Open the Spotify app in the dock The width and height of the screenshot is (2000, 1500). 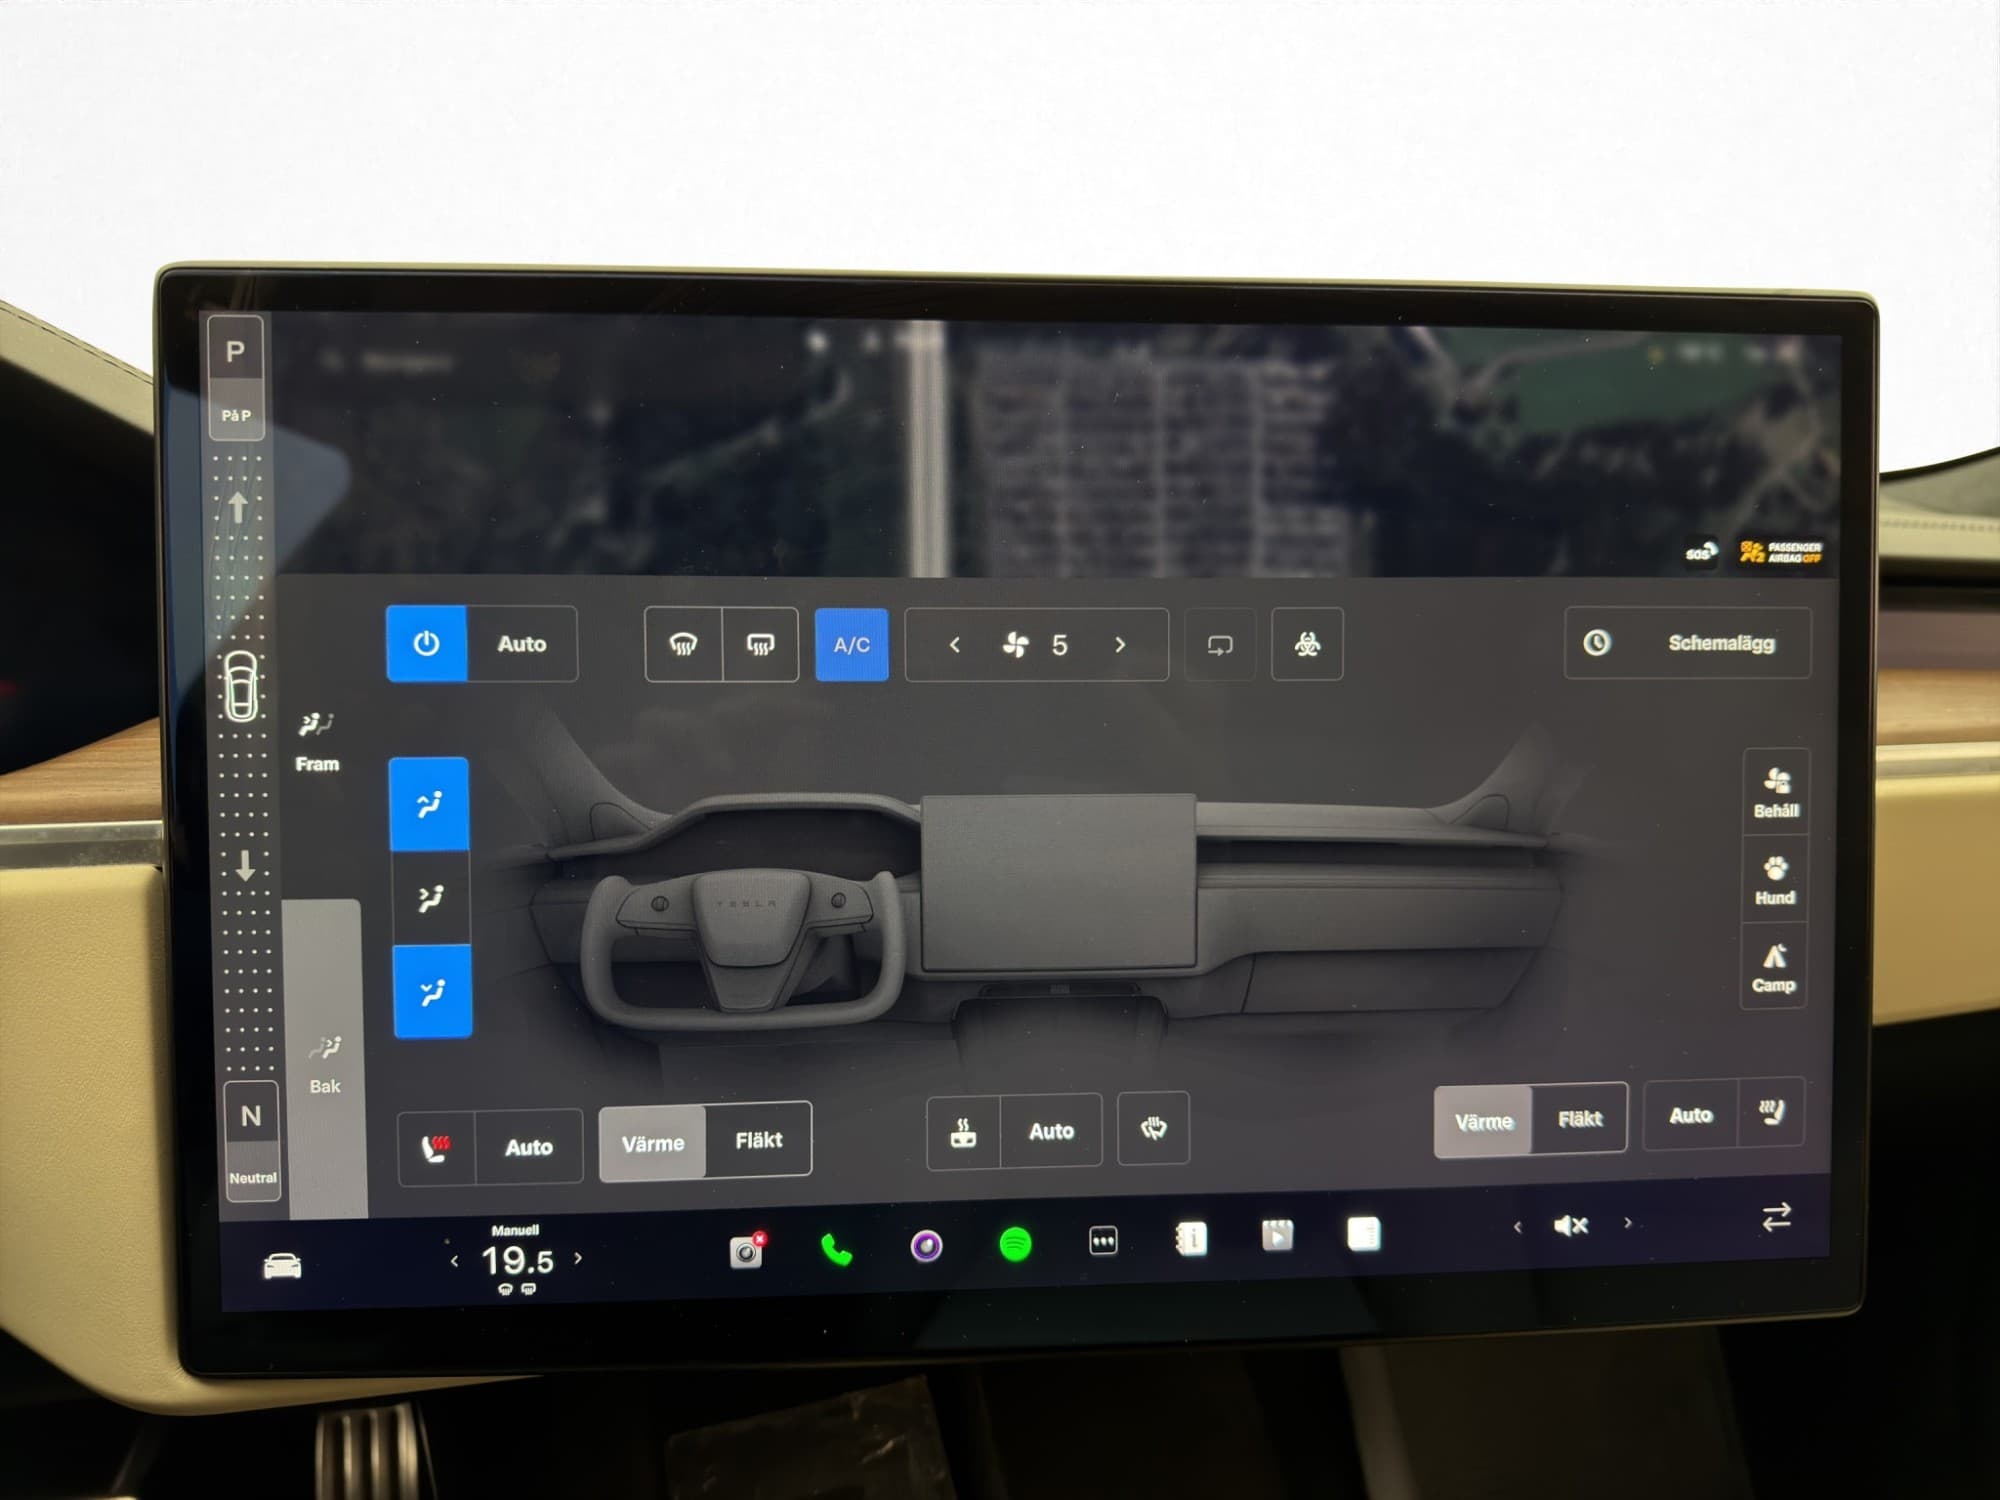[1015, 1245]
